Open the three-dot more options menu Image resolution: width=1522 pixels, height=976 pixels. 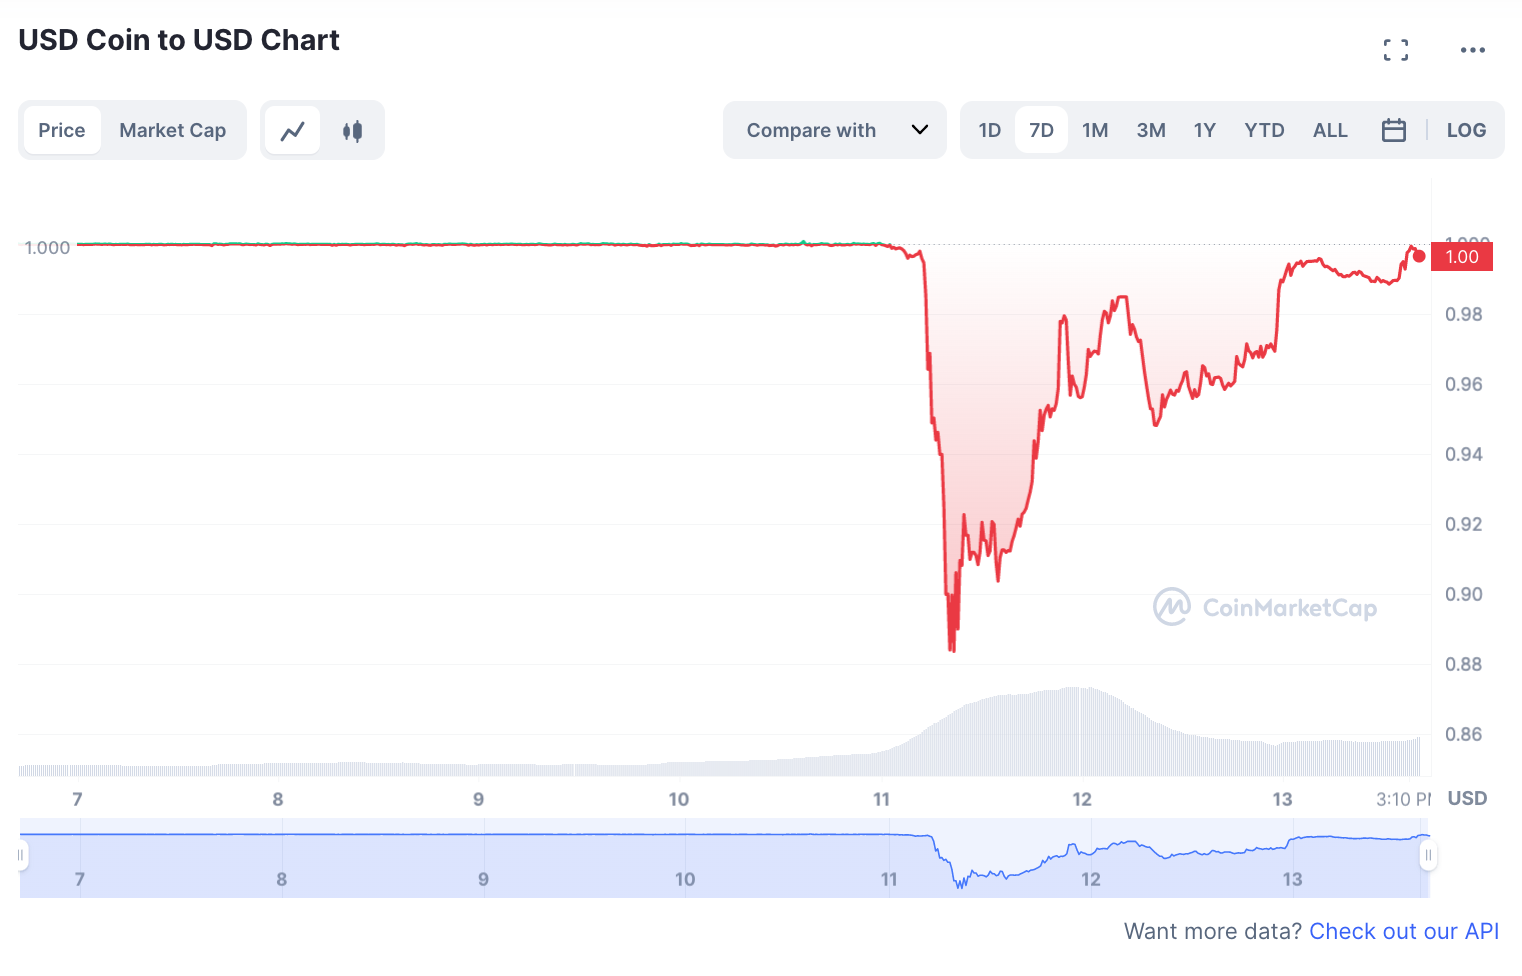tap(1472, 50)
